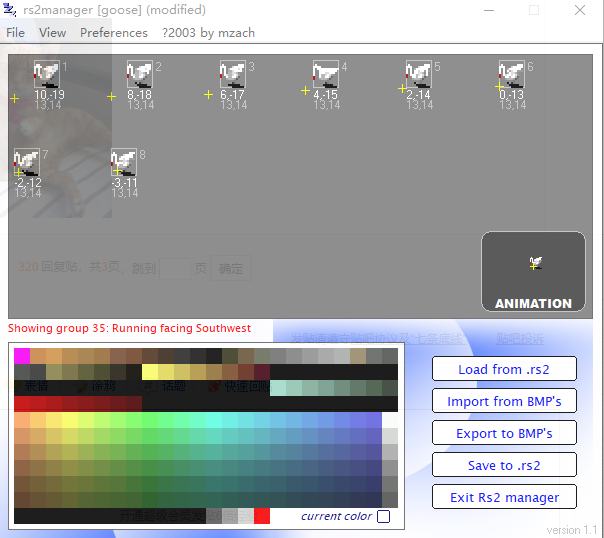This screenshot has height=538, width=604.
Task: Click the ANIMATION preview box
Action: pyautogui.click(x=533, y=272)
